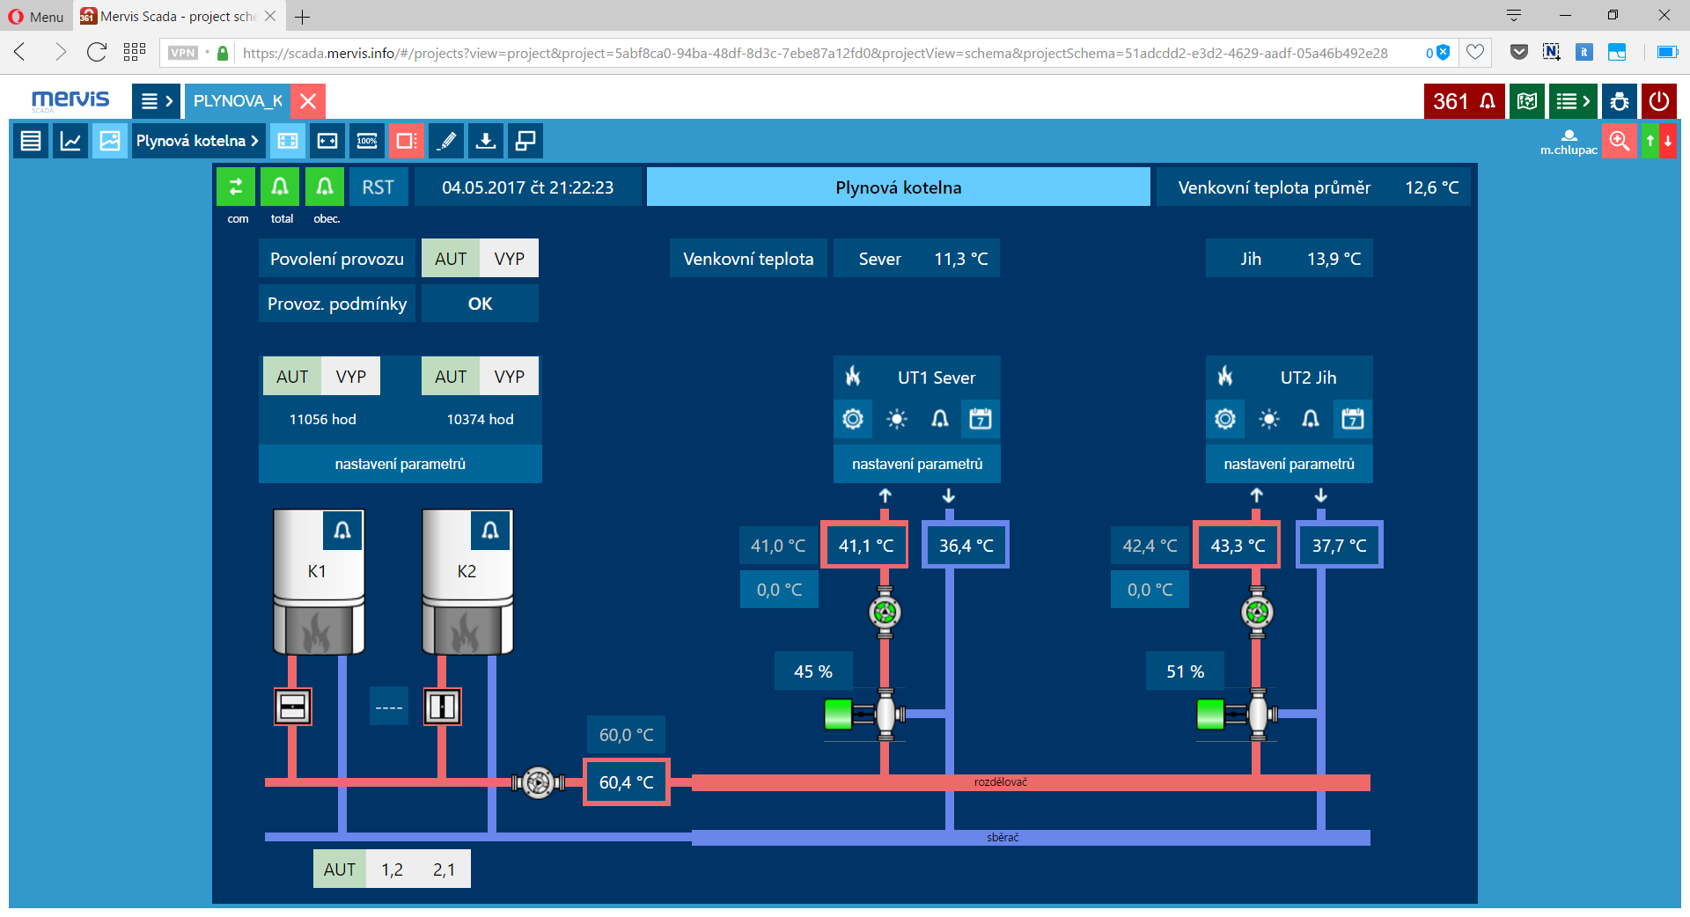1690x917 pixels.
Task: Open the trends chart view icon
Action: point(70,140)
